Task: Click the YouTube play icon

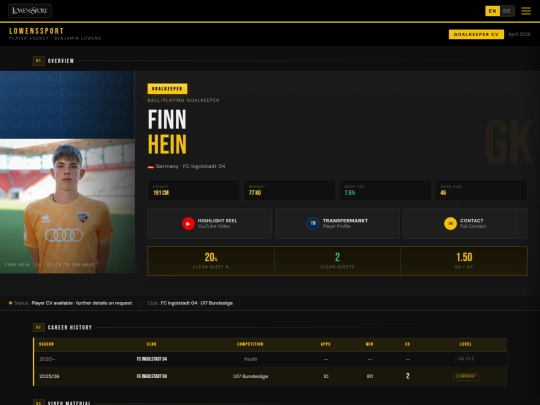Action: (x=188, y=224)
